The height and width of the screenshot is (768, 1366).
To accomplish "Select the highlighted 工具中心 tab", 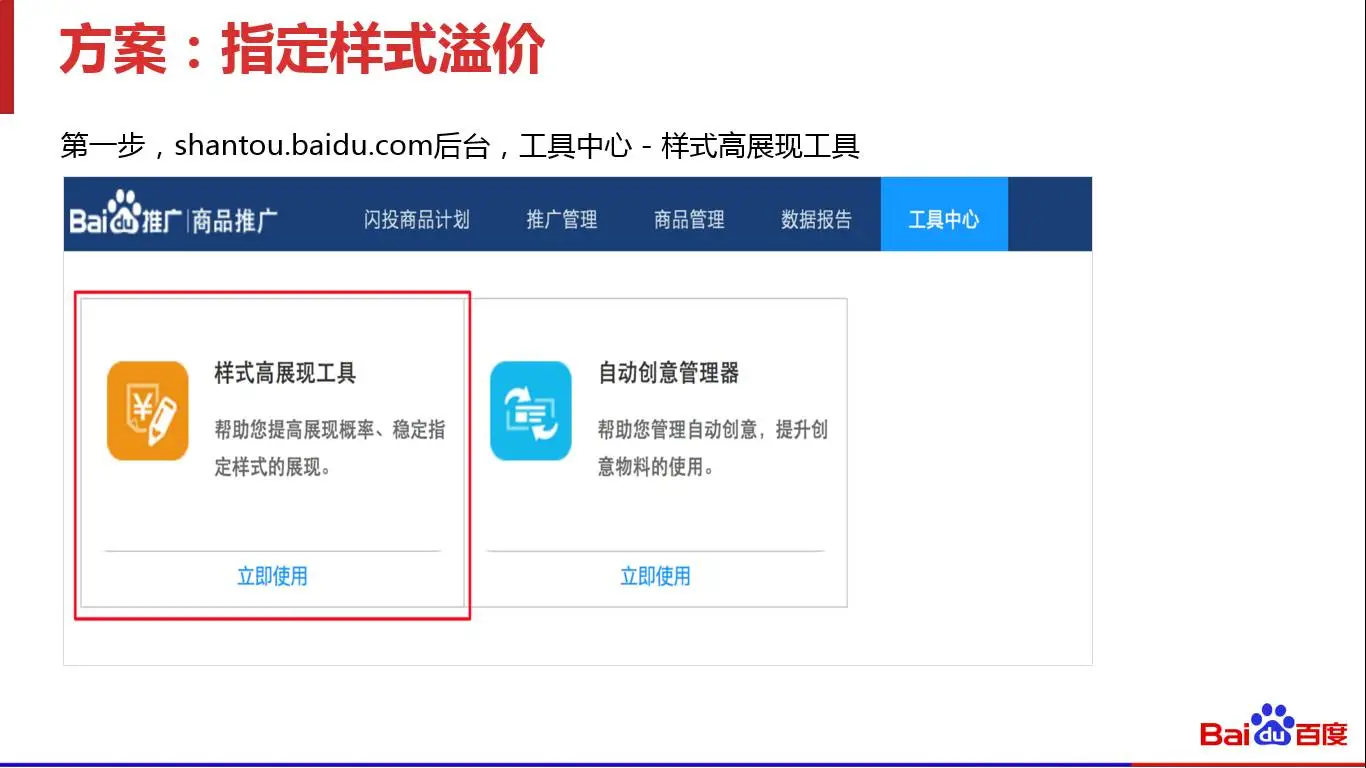I will (x=943, y=220).
